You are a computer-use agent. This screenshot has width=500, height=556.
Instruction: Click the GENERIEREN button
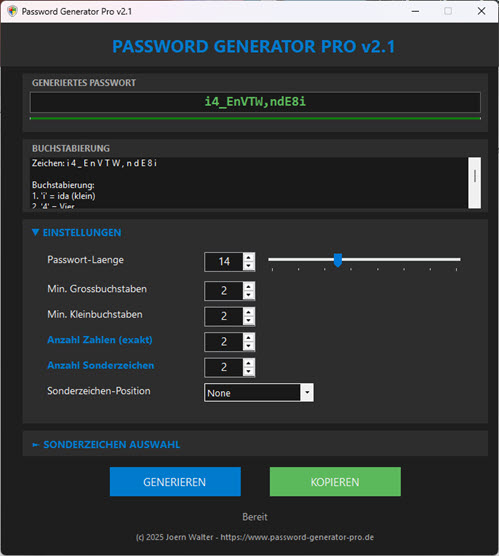tap(175, 482)
